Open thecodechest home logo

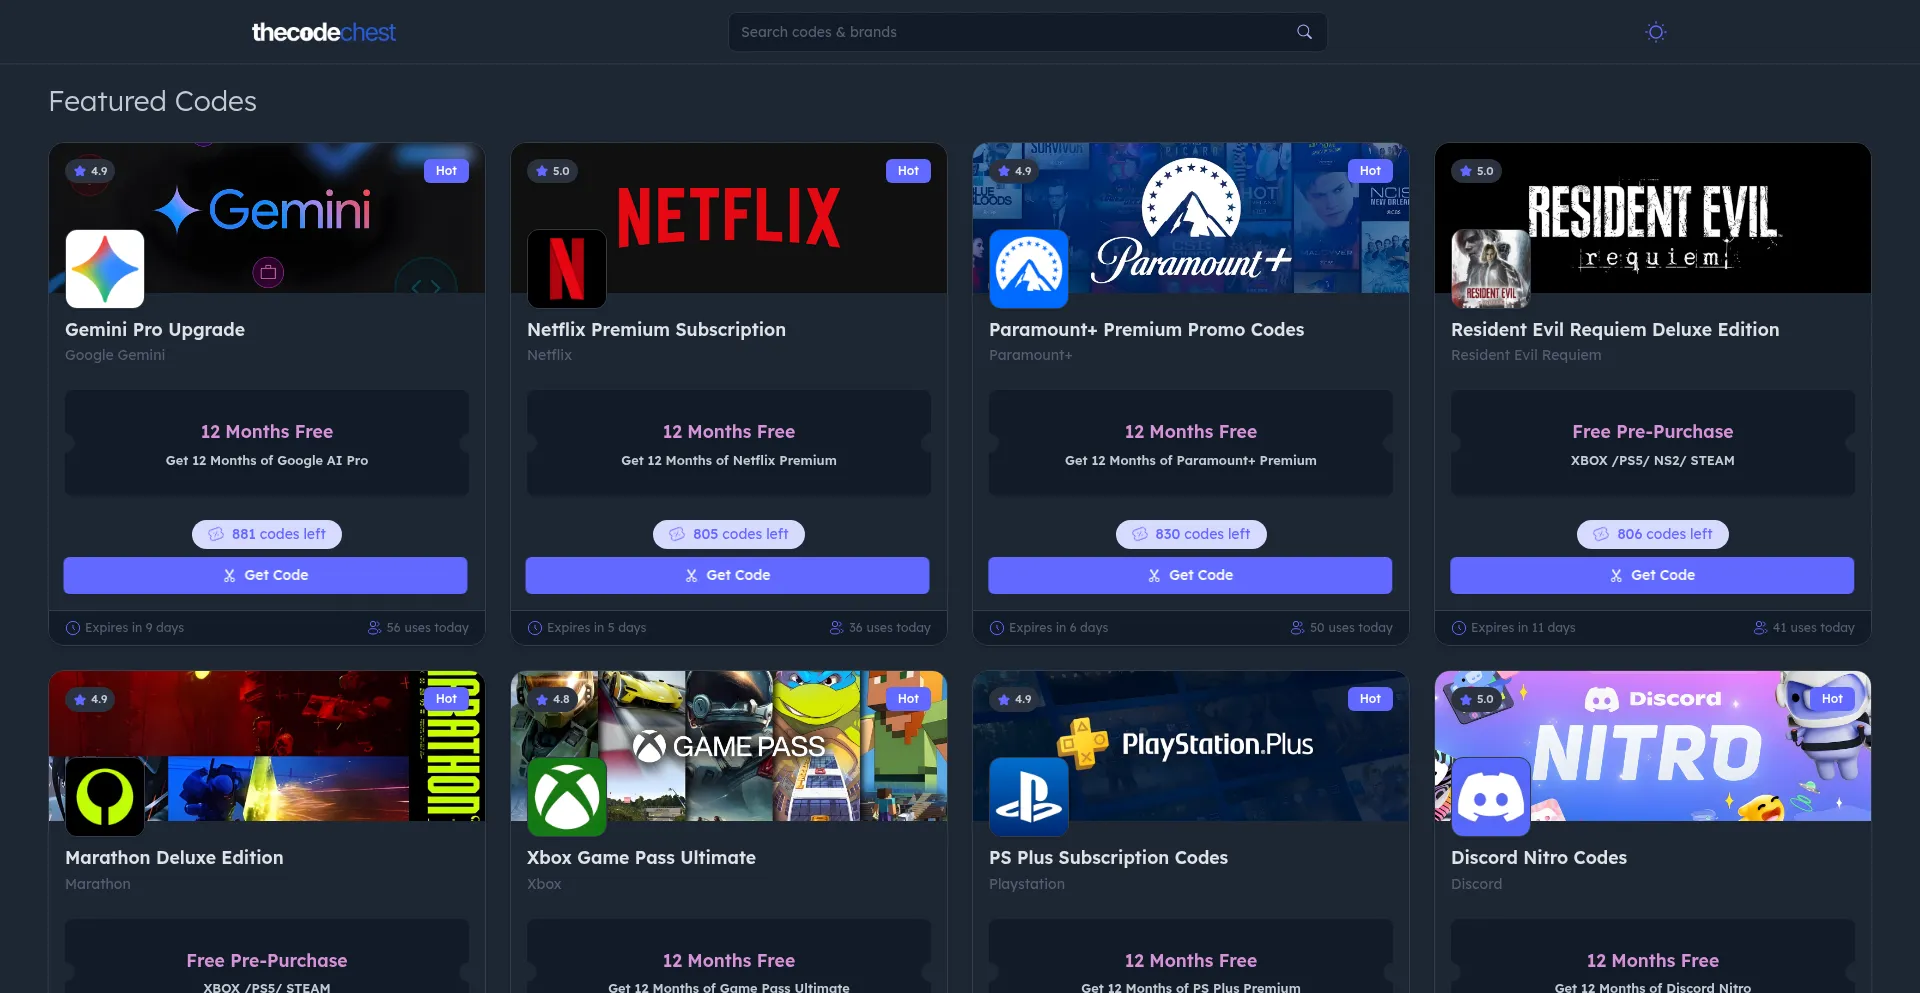point(323,32)
